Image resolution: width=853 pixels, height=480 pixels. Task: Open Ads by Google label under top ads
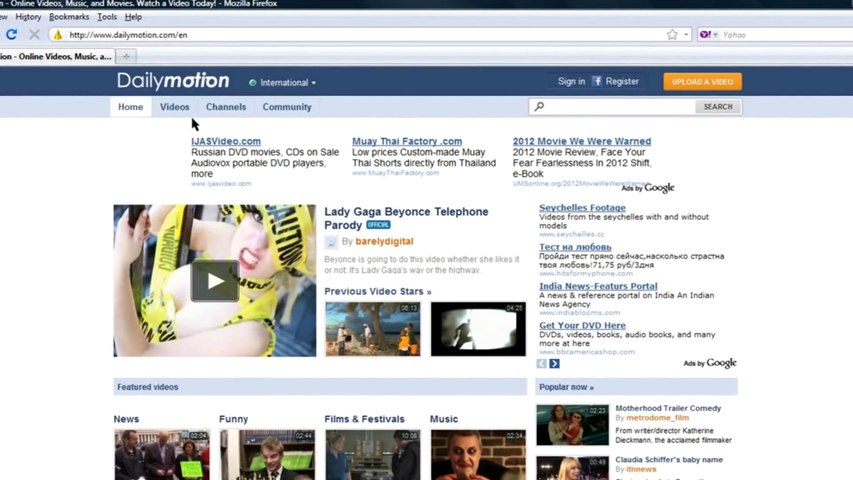[647, 188]
